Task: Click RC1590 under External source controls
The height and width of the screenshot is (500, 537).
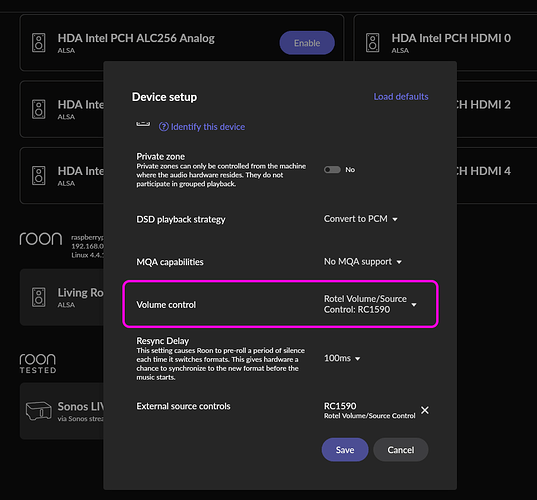Action: pos(340,406)
